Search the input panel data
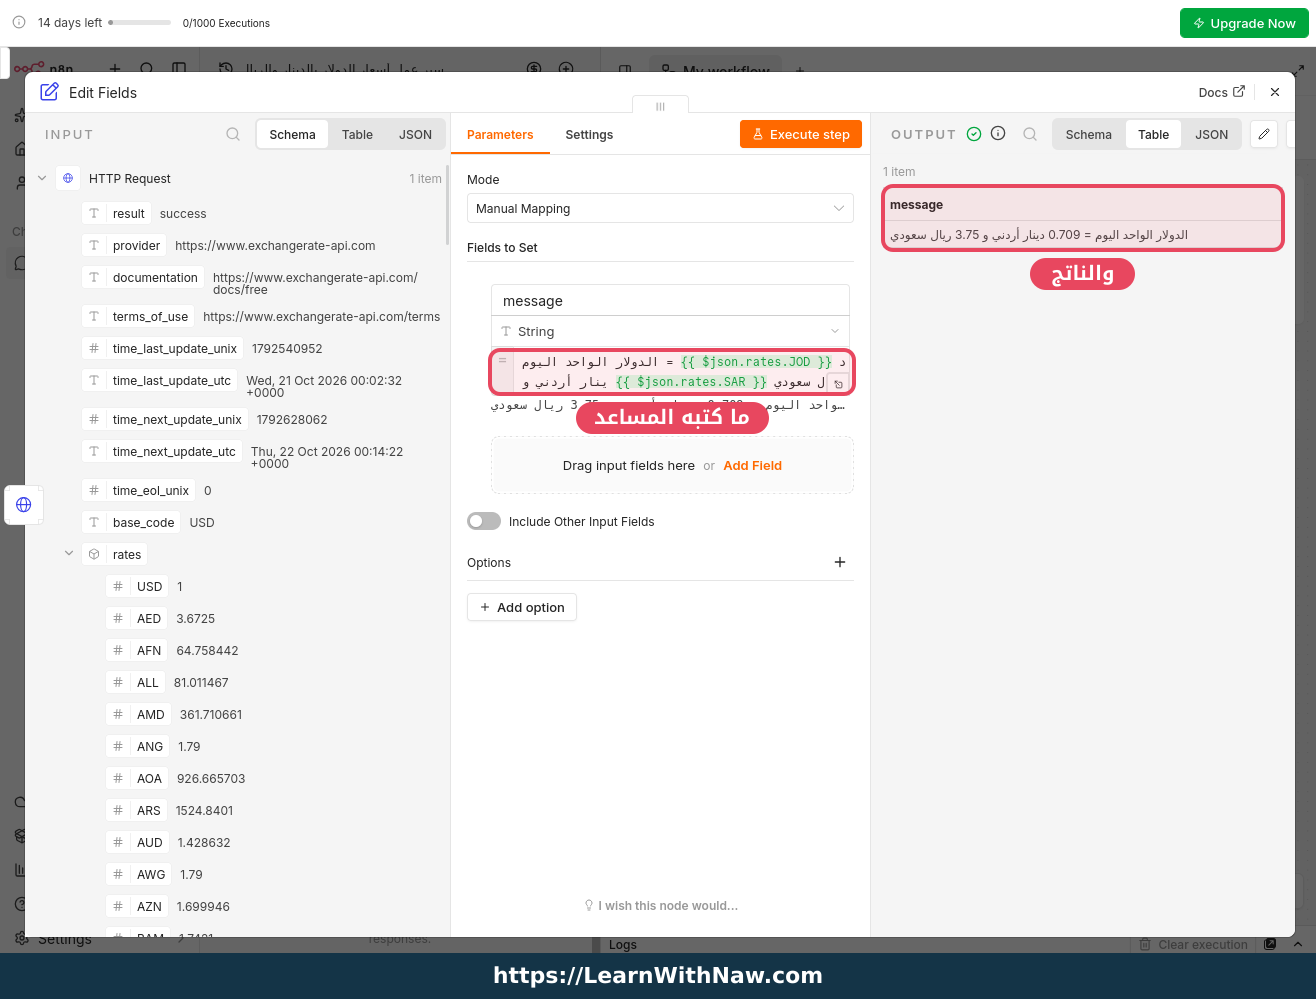Screen dimensions: 1316x999 (233, 134)
